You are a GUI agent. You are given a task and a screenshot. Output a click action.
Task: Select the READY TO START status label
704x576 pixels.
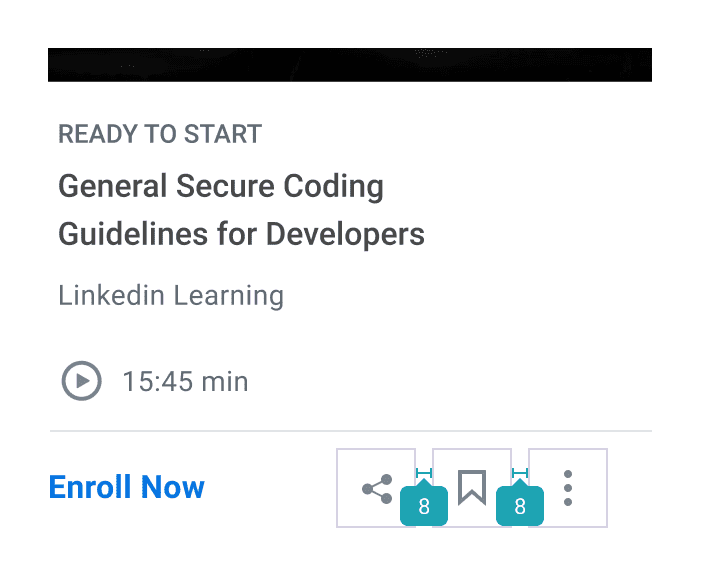tap(160, 134)
